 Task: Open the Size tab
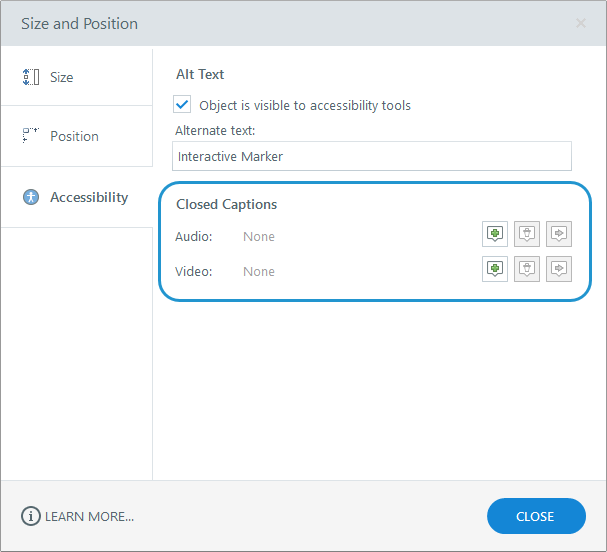(x=62, y=77)
